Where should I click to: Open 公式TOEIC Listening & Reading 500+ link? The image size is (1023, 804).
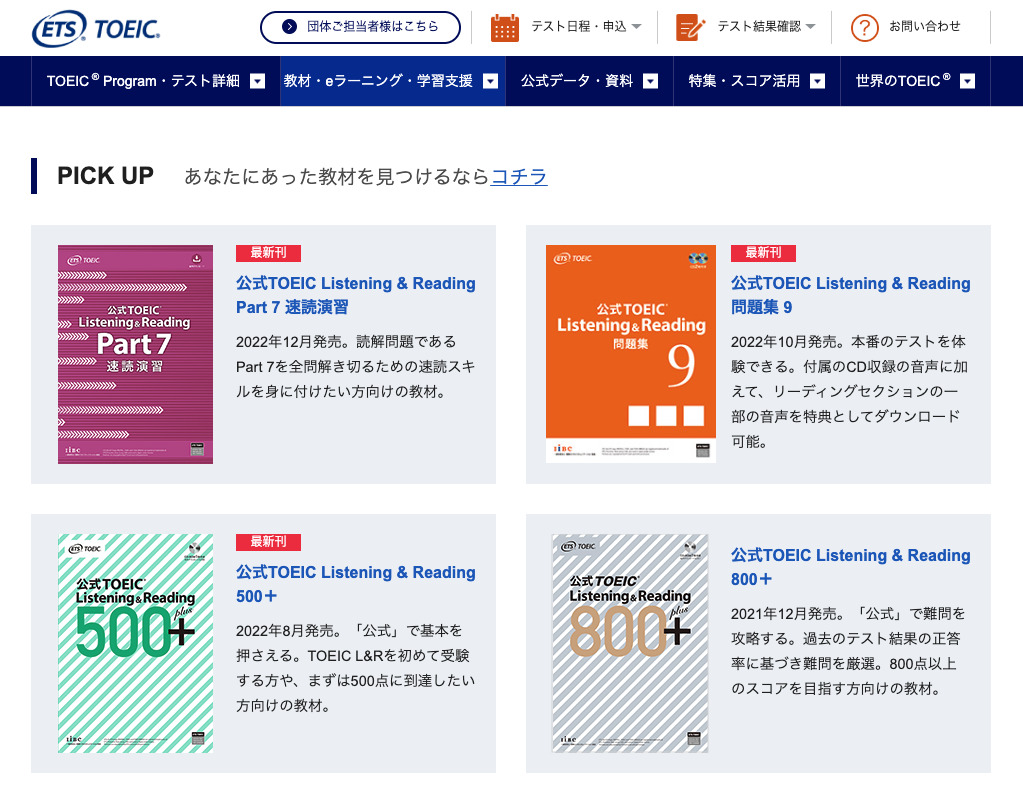pos(356,584)
